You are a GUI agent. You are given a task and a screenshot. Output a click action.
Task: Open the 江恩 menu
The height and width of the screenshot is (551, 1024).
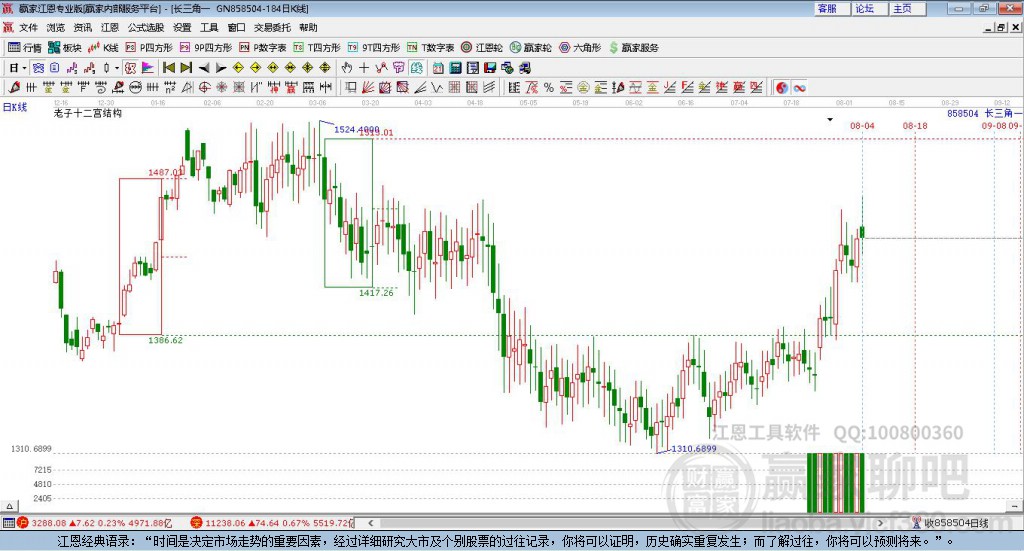point(110,27)
